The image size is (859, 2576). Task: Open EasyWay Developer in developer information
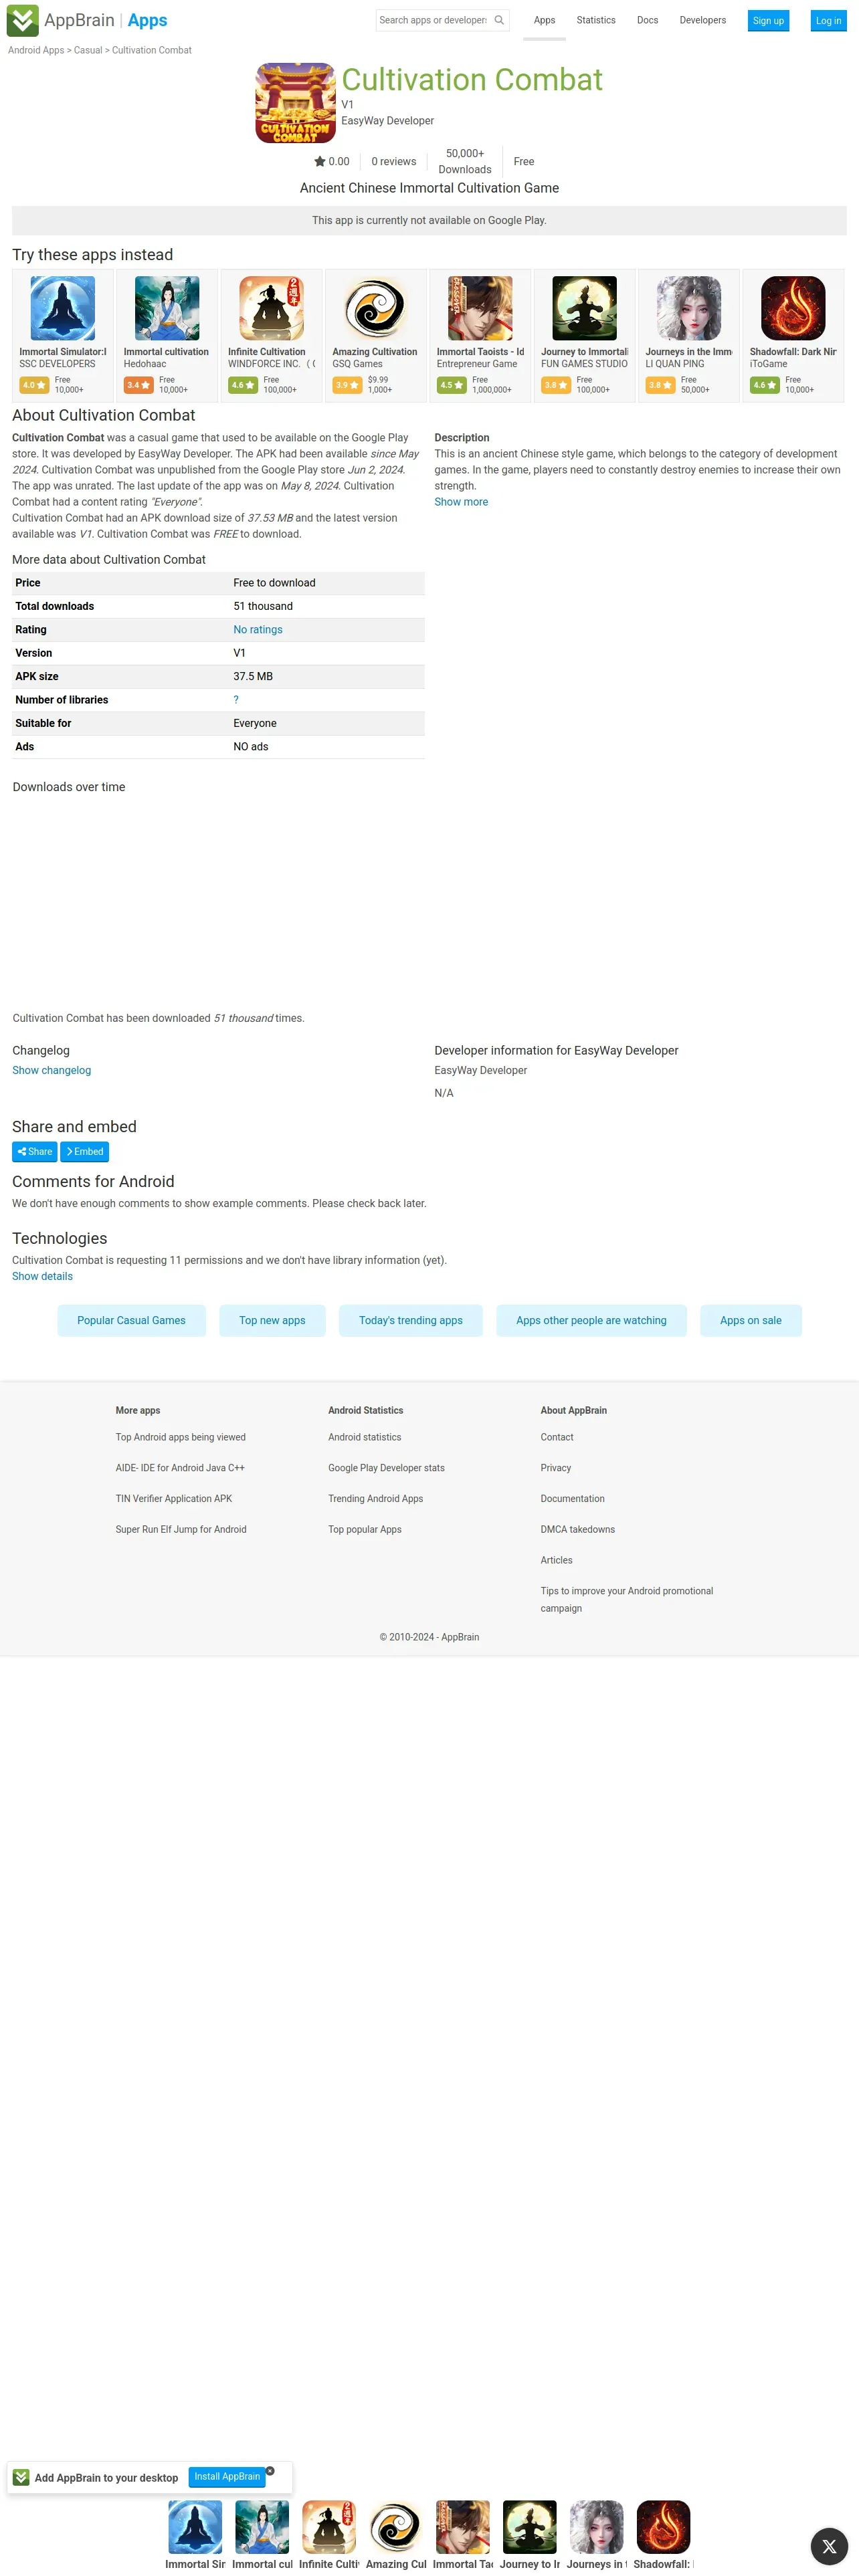click(480, 1070)
